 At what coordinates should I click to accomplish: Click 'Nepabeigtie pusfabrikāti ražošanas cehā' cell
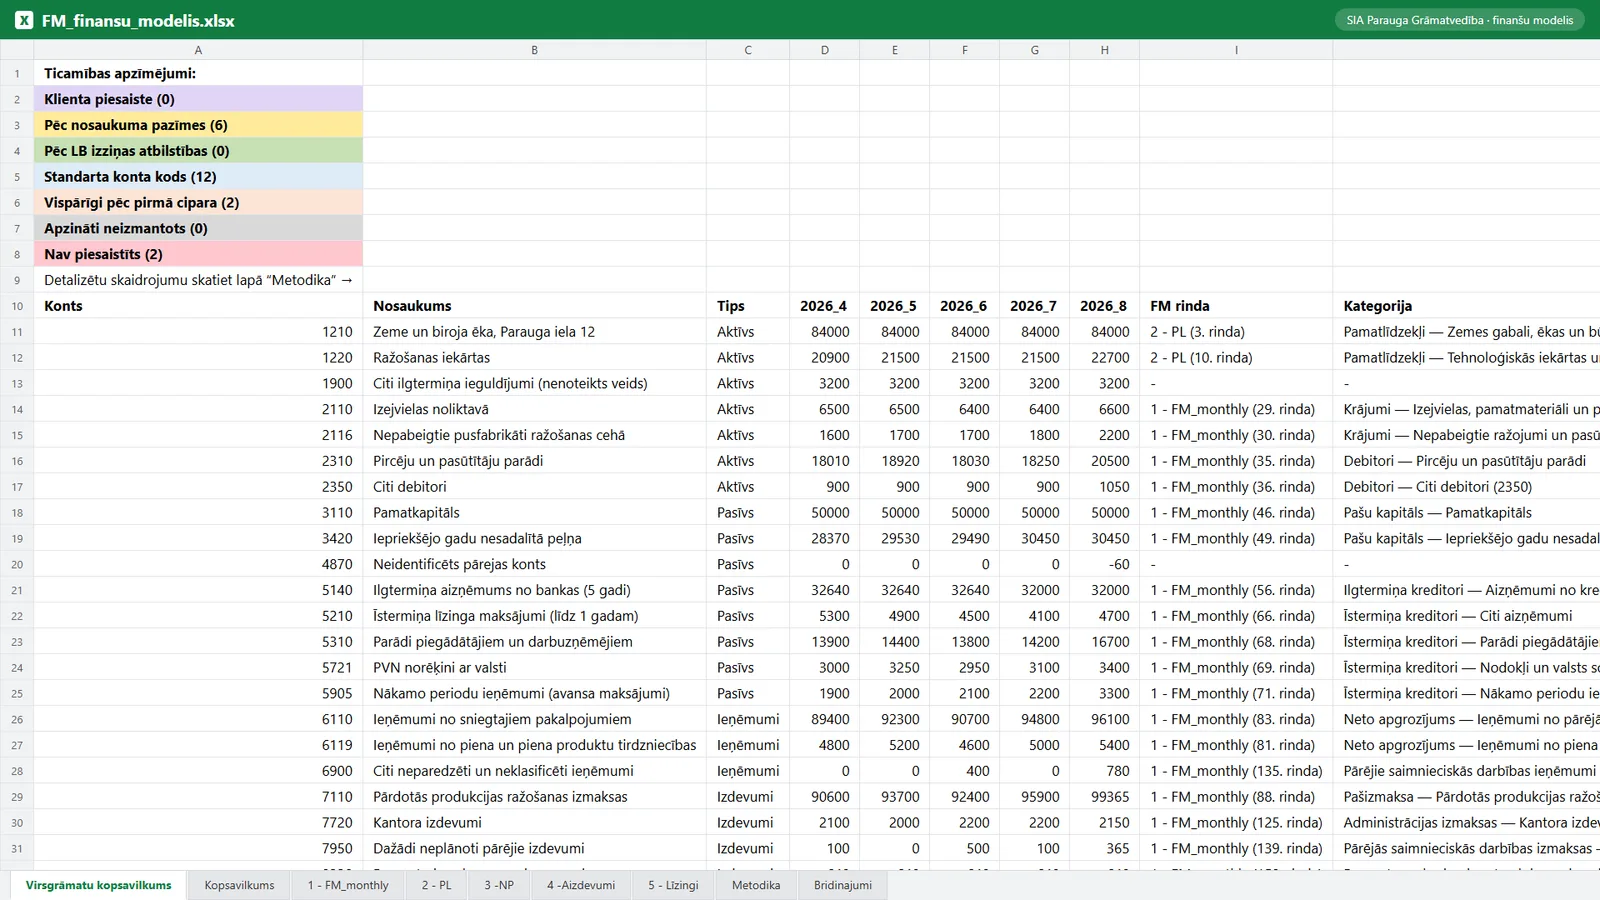coord(535,435)
